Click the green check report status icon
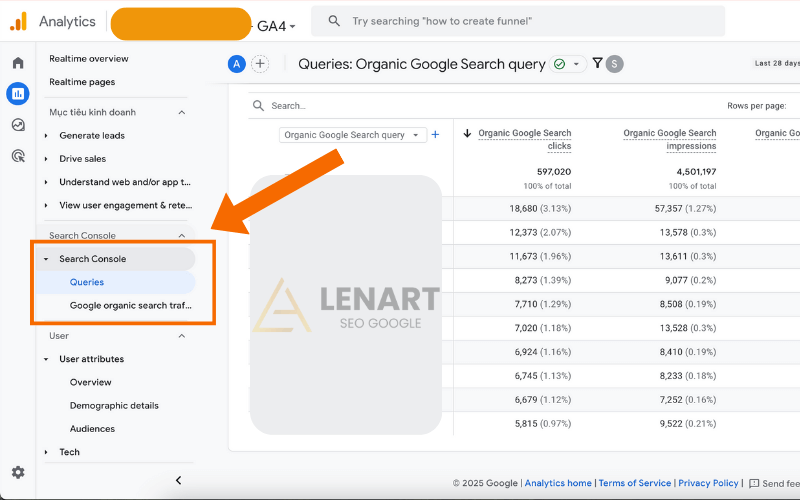Viewport: 800px width, 500px height. tap(560, 64)
